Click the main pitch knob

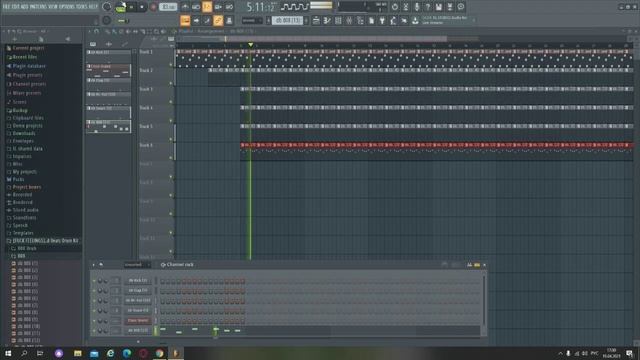point(107,20)
